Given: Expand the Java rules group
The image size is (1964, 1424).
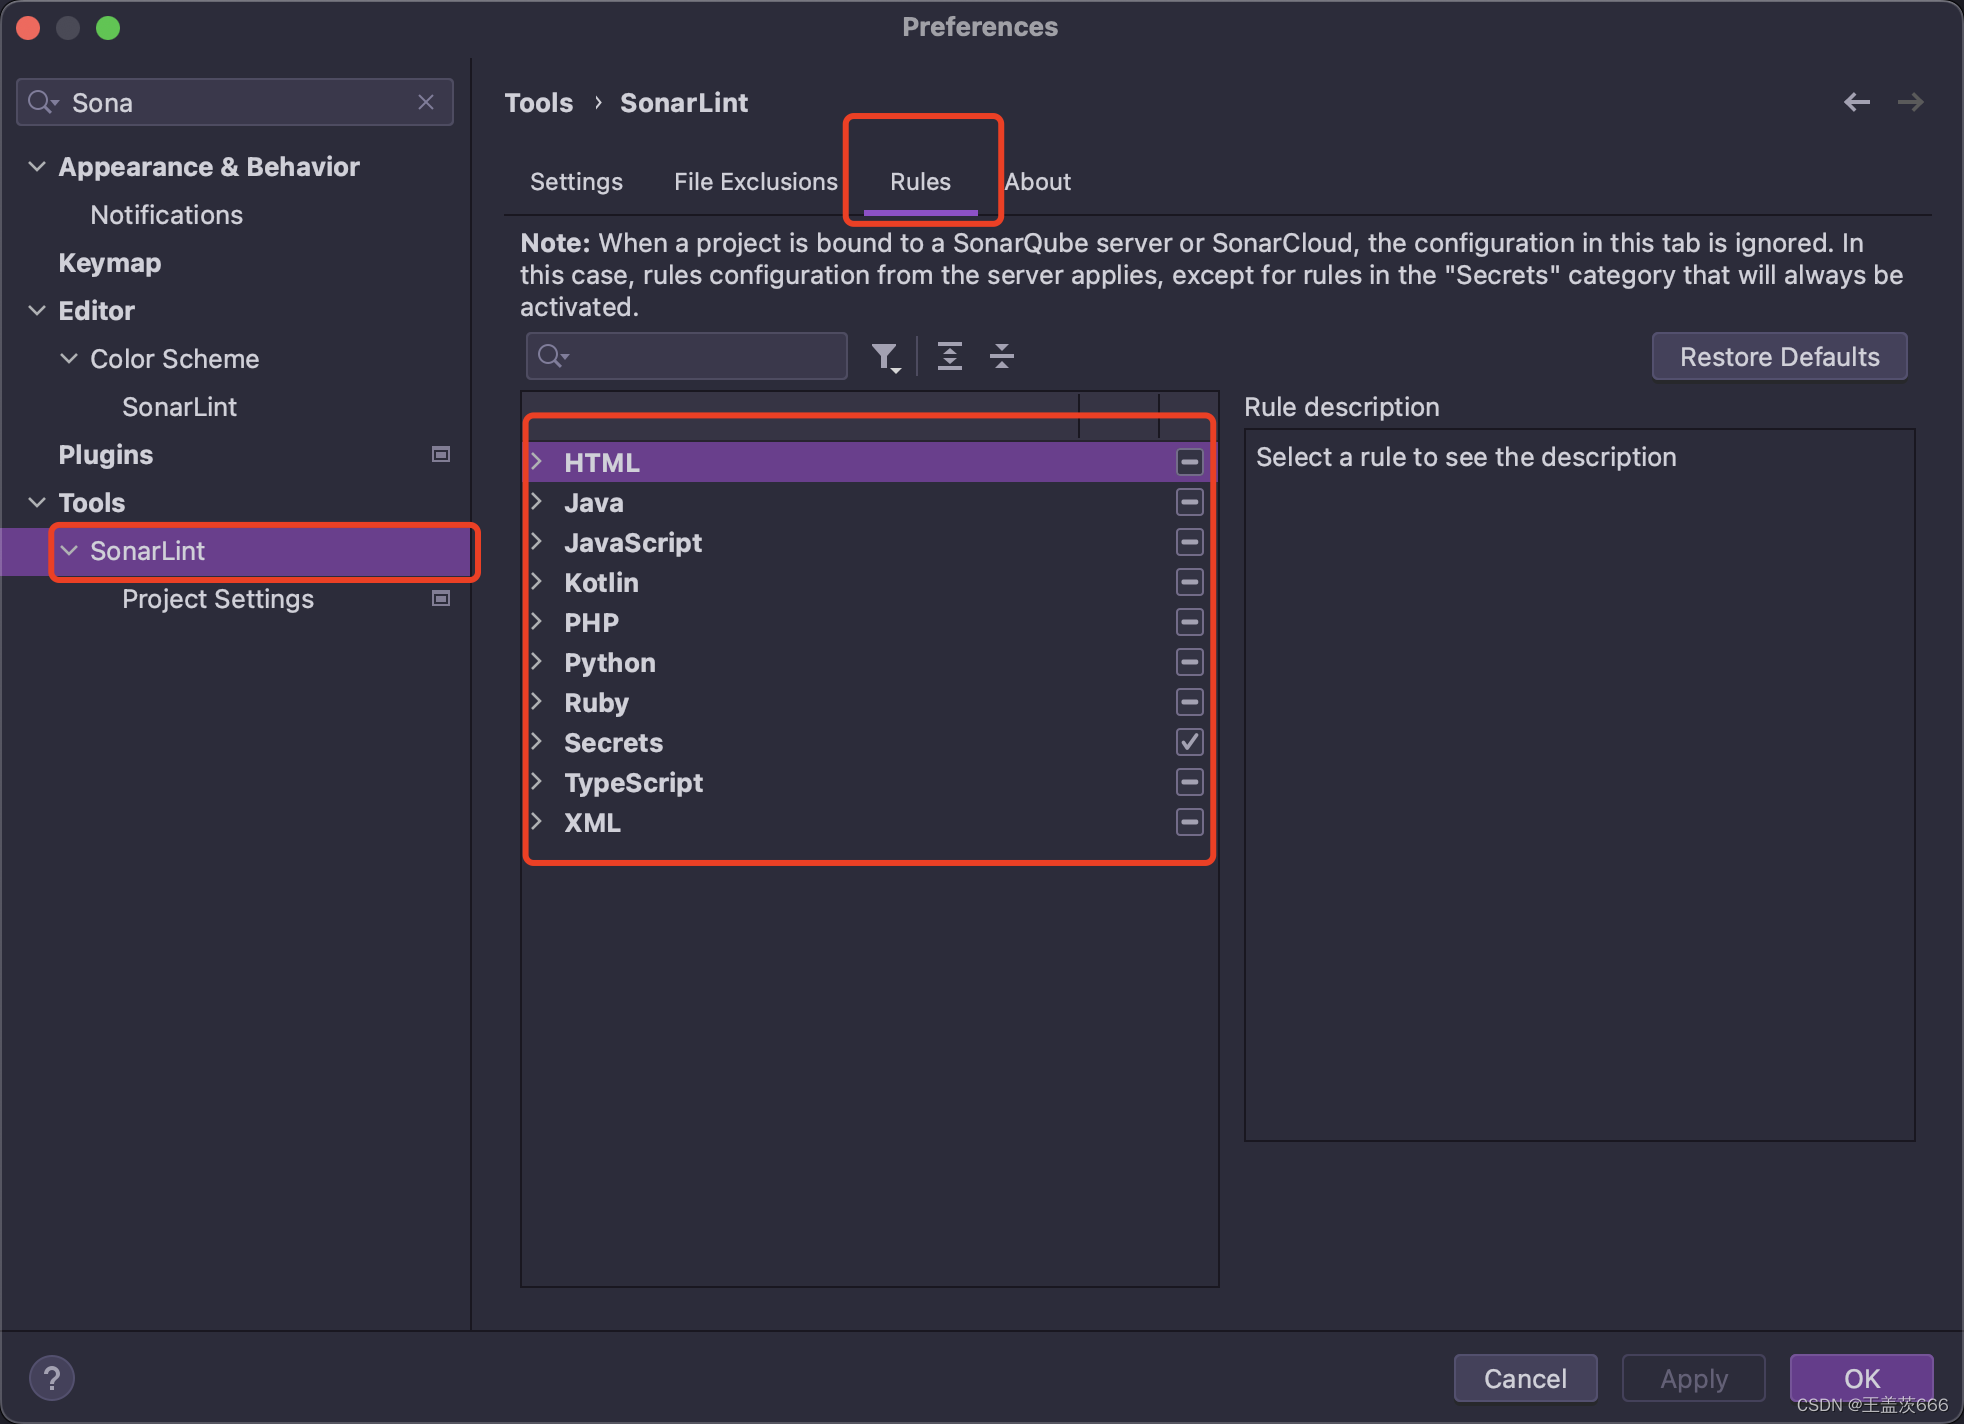Looking at the screenshot, I should [537, 501].
